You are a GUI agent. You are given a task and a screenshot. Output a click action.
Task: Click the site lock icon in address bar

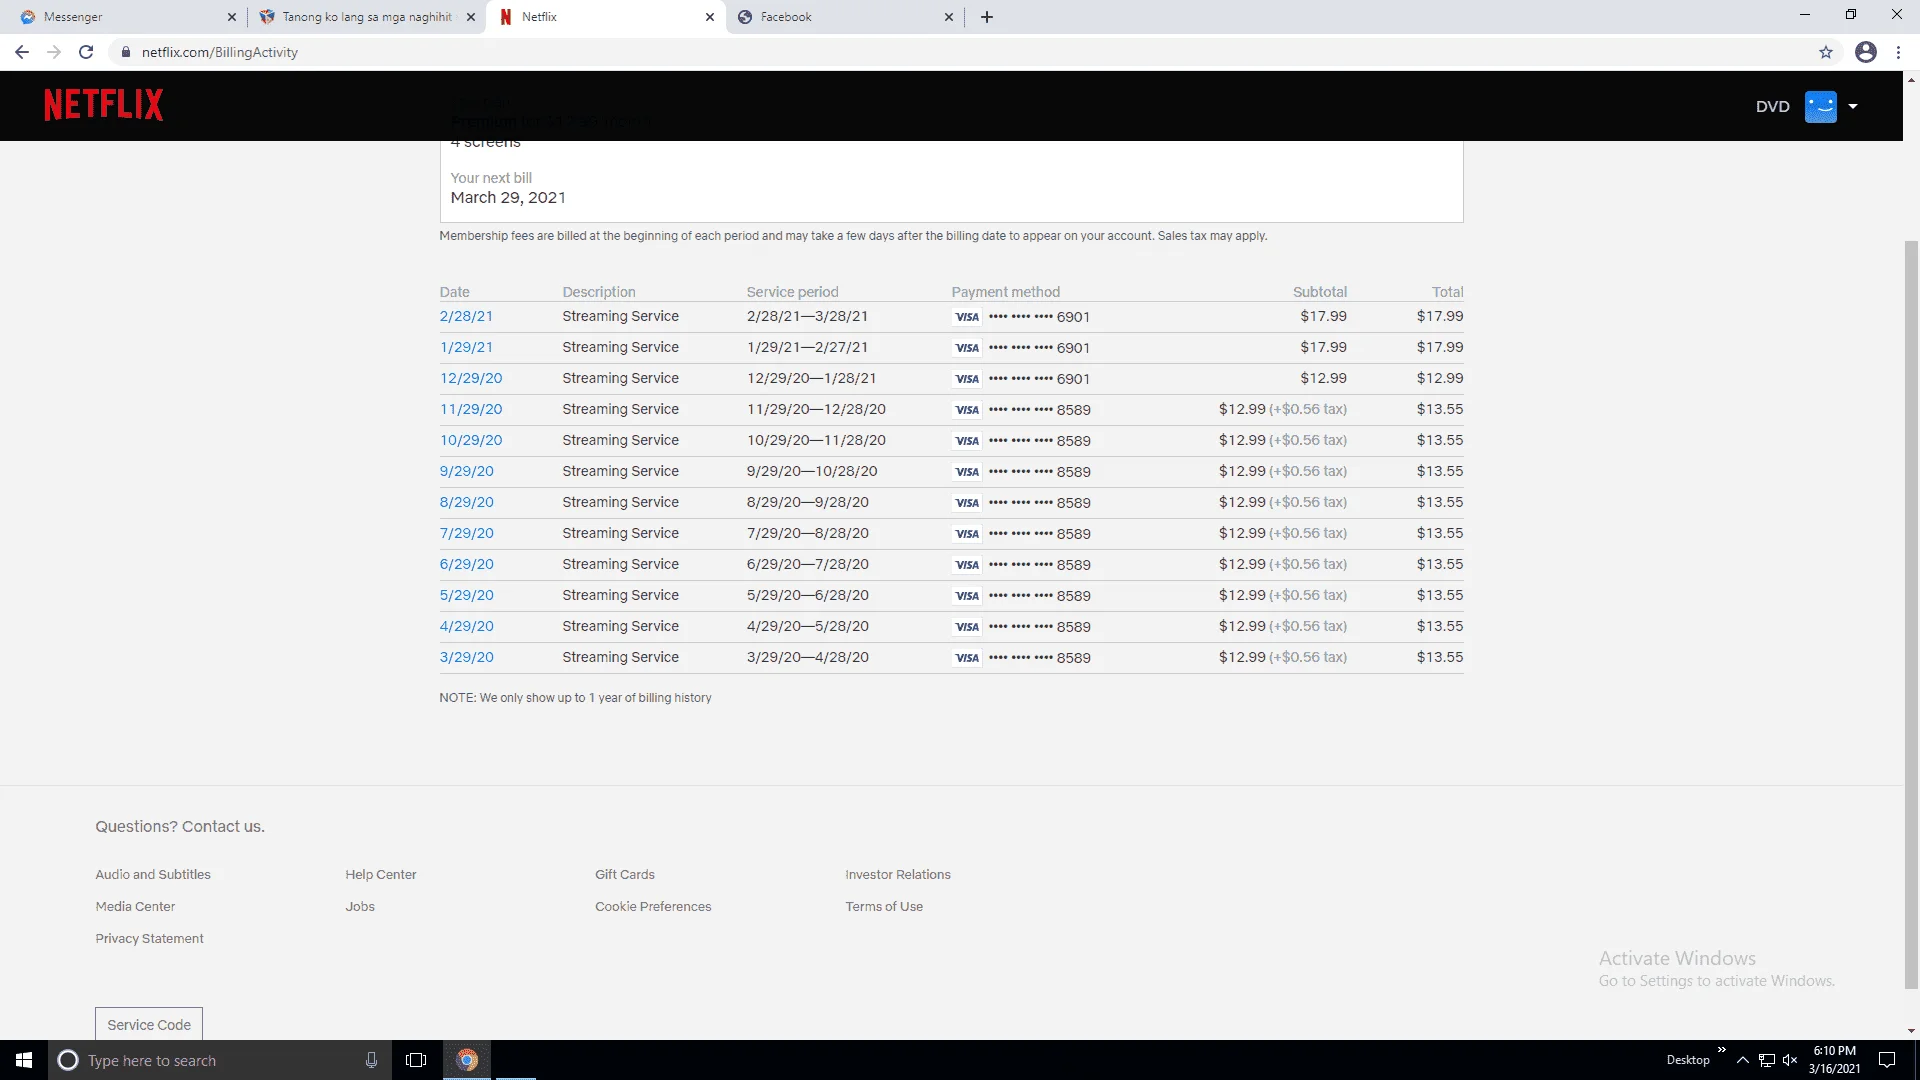point(126,52)
